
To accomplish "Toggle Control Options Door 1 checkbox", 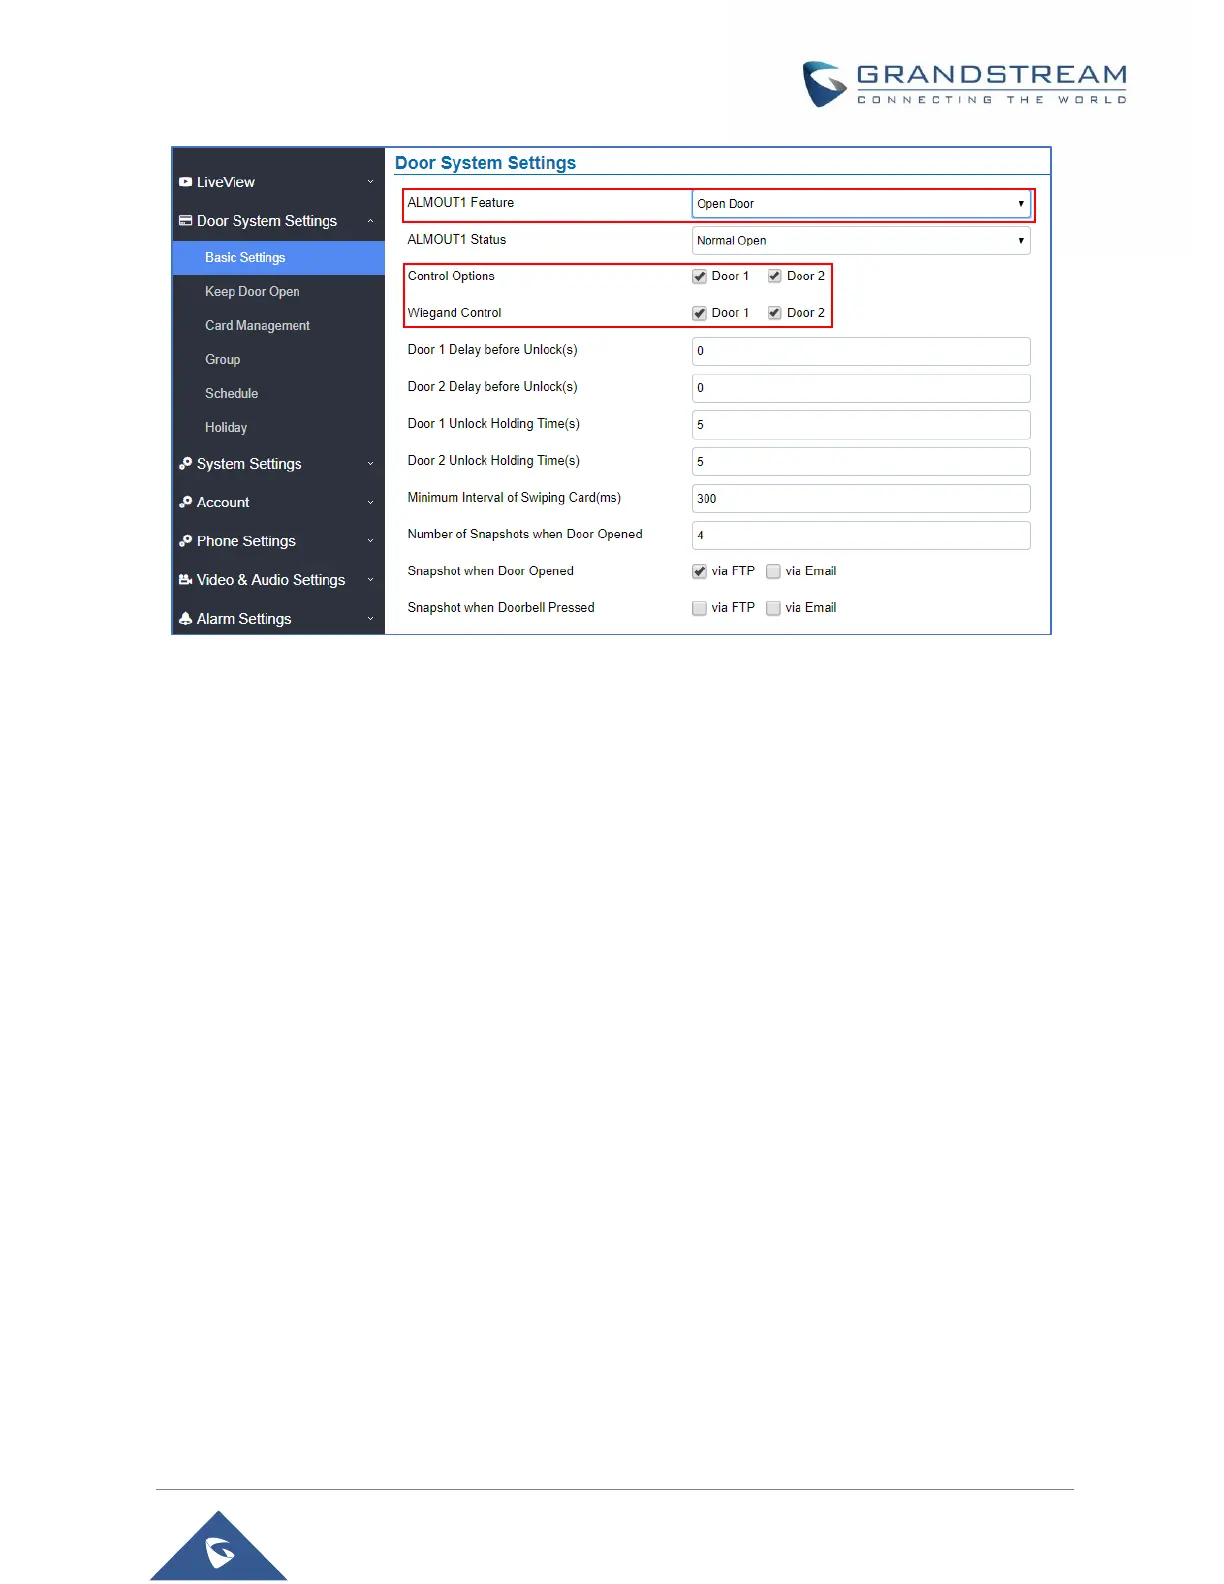I will click(699, 276).
